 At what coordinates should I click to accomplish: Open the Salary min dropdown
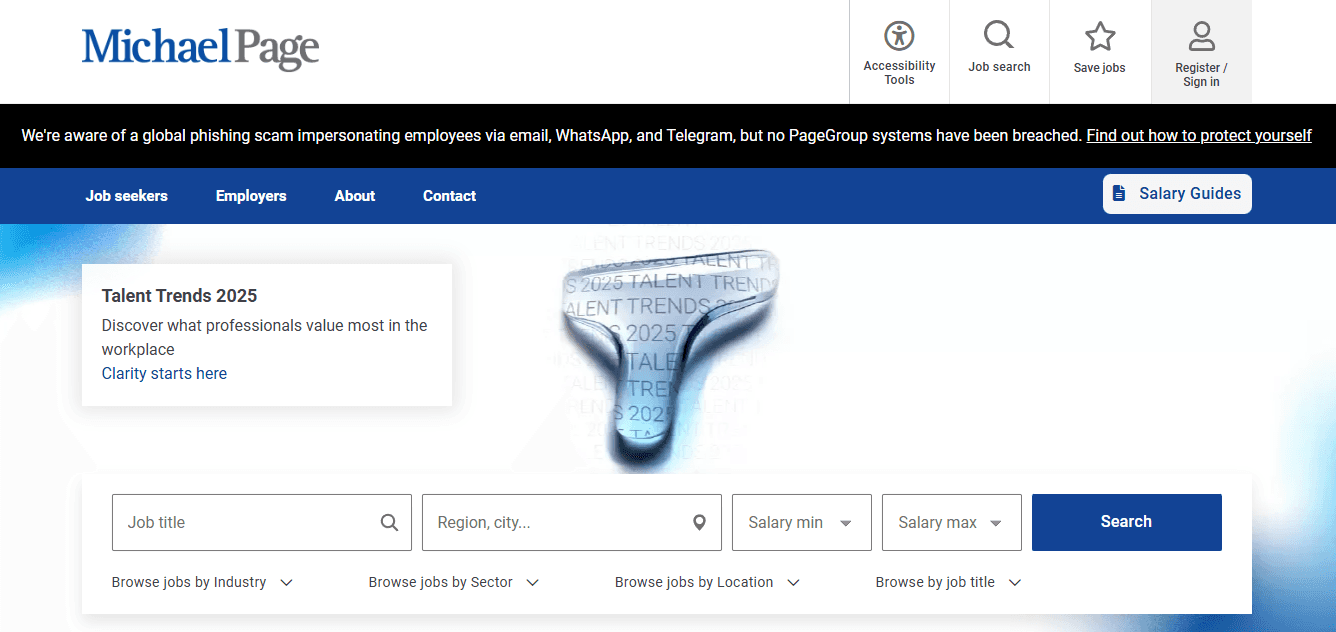[x=802, y=522]
